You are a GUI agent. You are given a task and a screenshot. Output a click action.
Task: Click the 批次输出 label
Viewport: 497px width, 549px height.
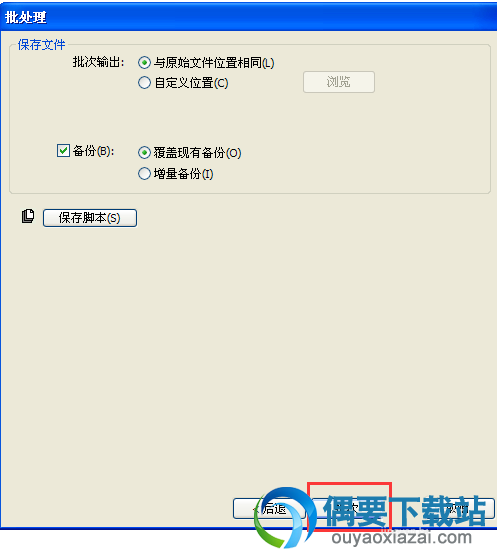click(98, 62)
